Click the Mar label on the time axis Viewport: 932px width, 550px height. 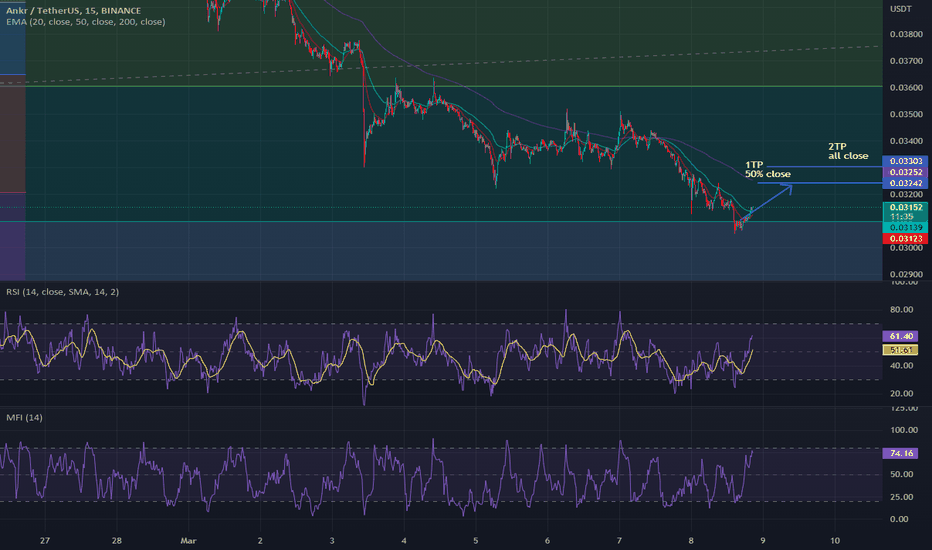tap(188, 540)
